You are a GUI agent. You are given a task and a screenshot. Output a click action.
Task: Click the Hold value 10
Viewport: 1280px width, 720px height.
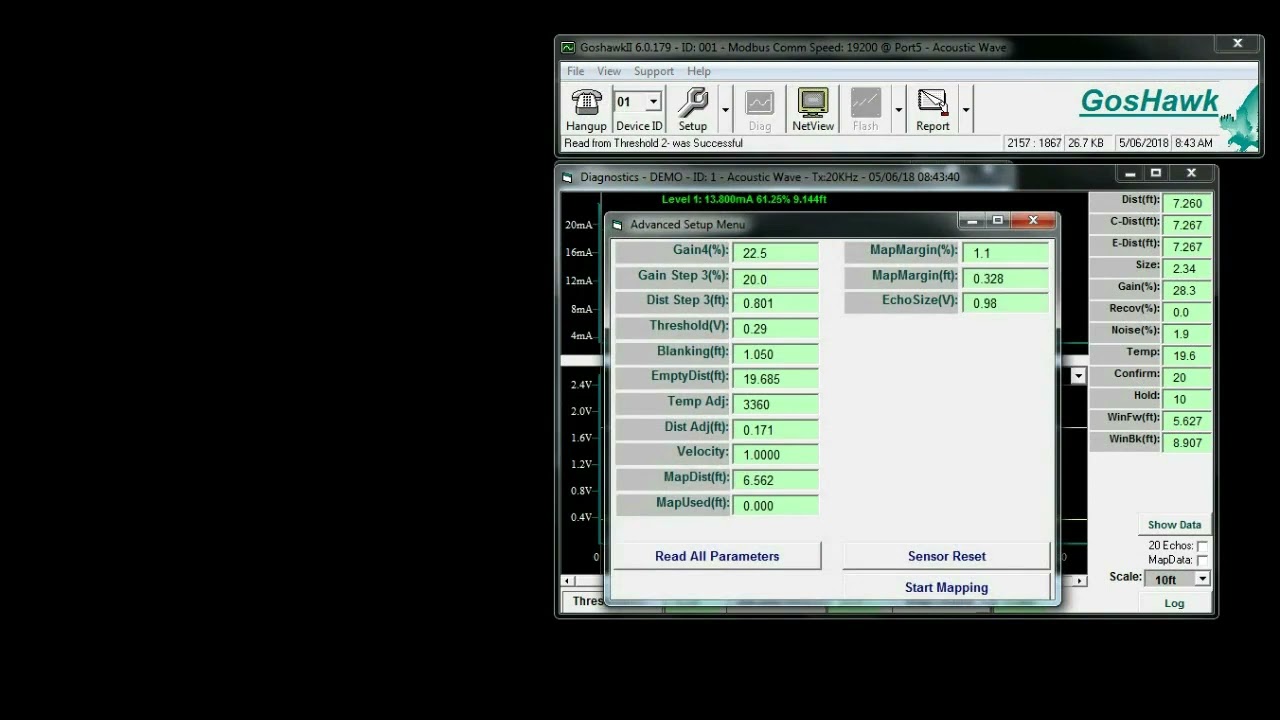click(1187, 399)
